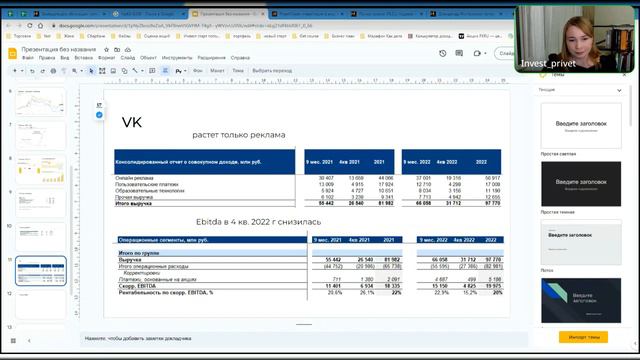Open grid view at bottom left
The image size is (640, 360).
(x=13, y=340)
